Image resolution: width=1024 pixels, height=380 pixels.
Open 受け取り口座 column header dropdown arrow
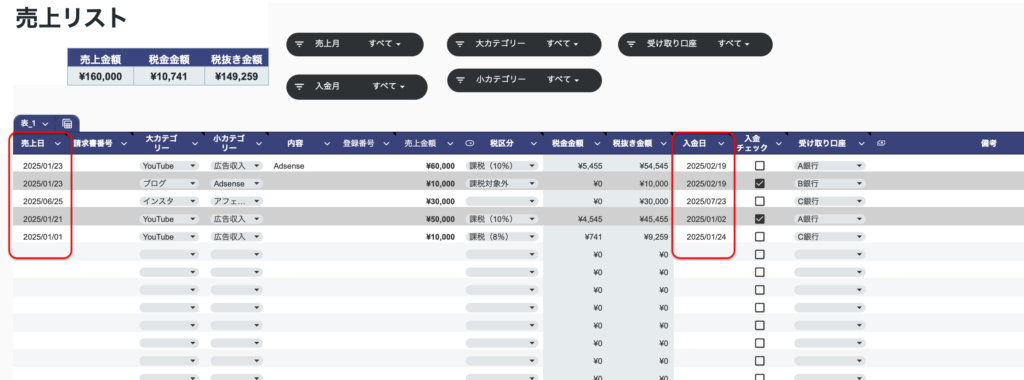coord(861,144)
